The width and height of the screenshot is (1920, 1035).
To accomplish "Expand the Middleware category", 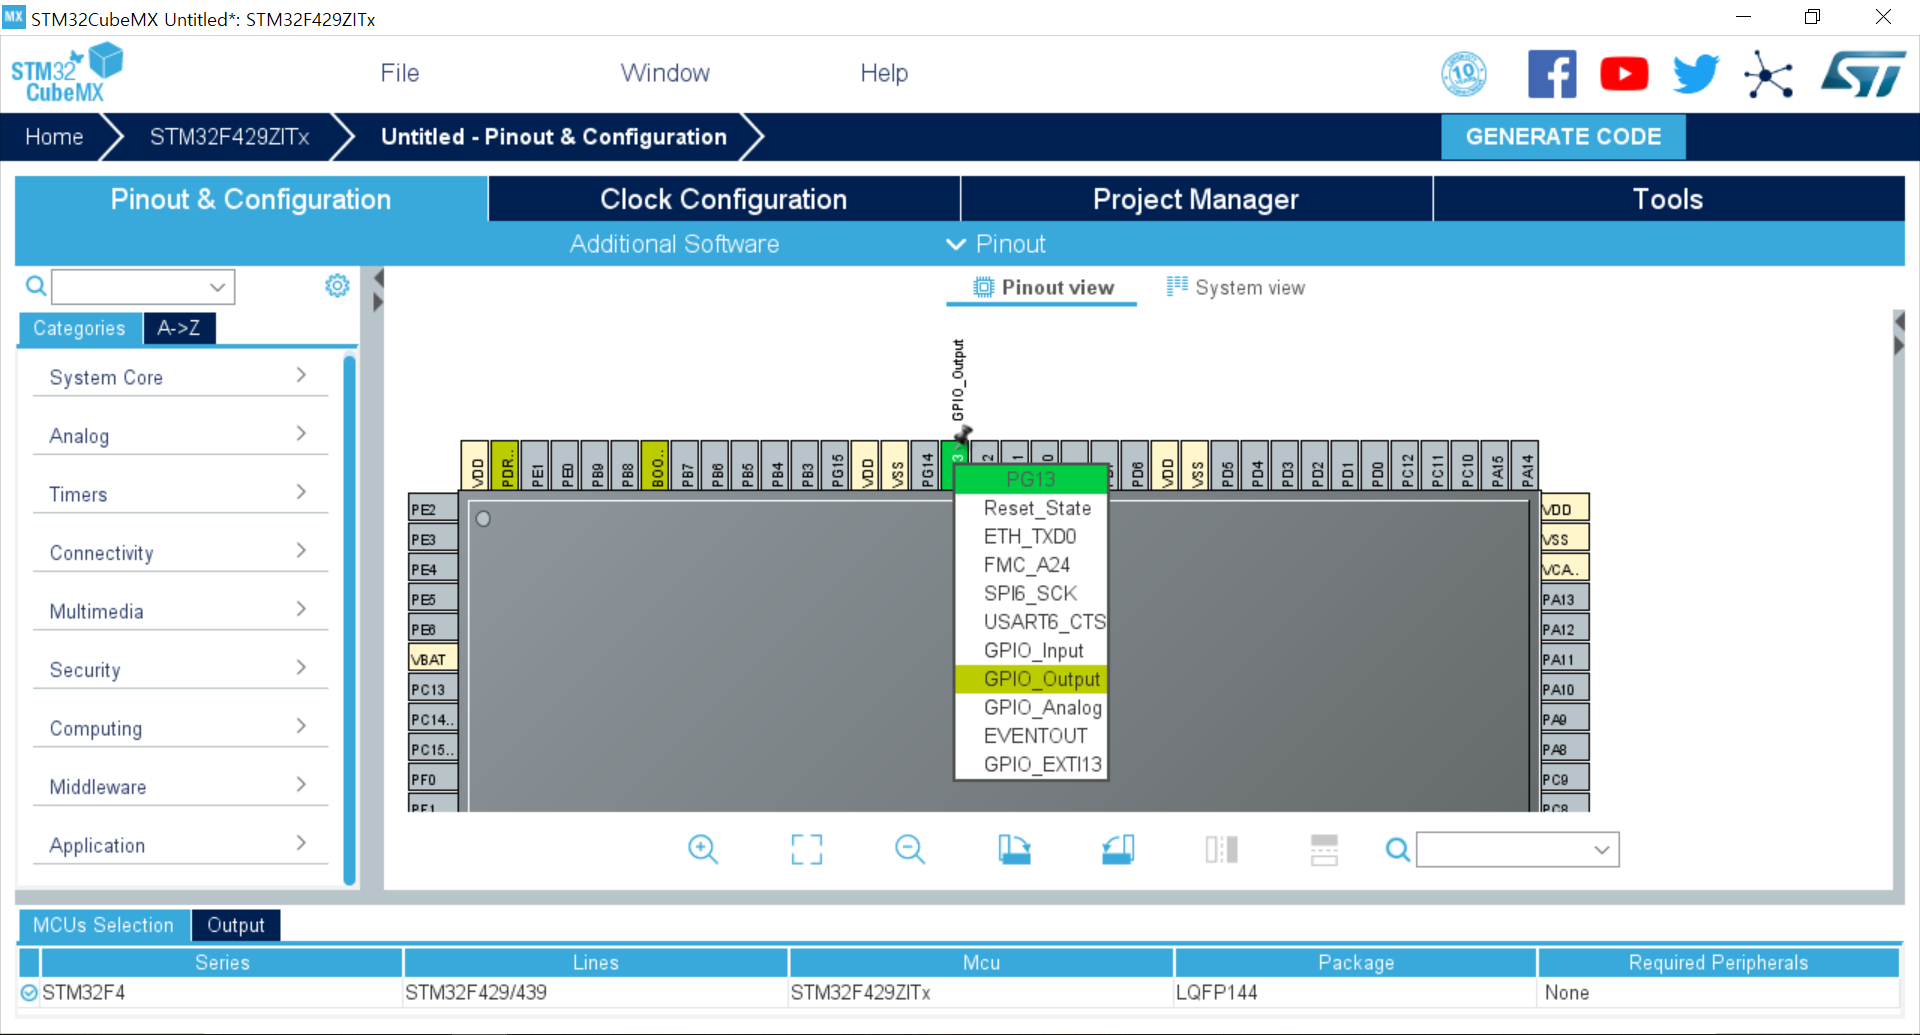I will (x=180, y=787).
